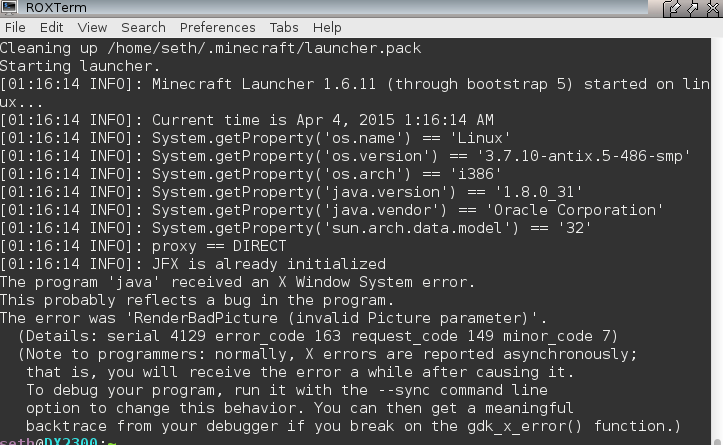Maximize ROXTerm with the up-right arrow button
Screen dimensions: 723x445
pos(693,8)
